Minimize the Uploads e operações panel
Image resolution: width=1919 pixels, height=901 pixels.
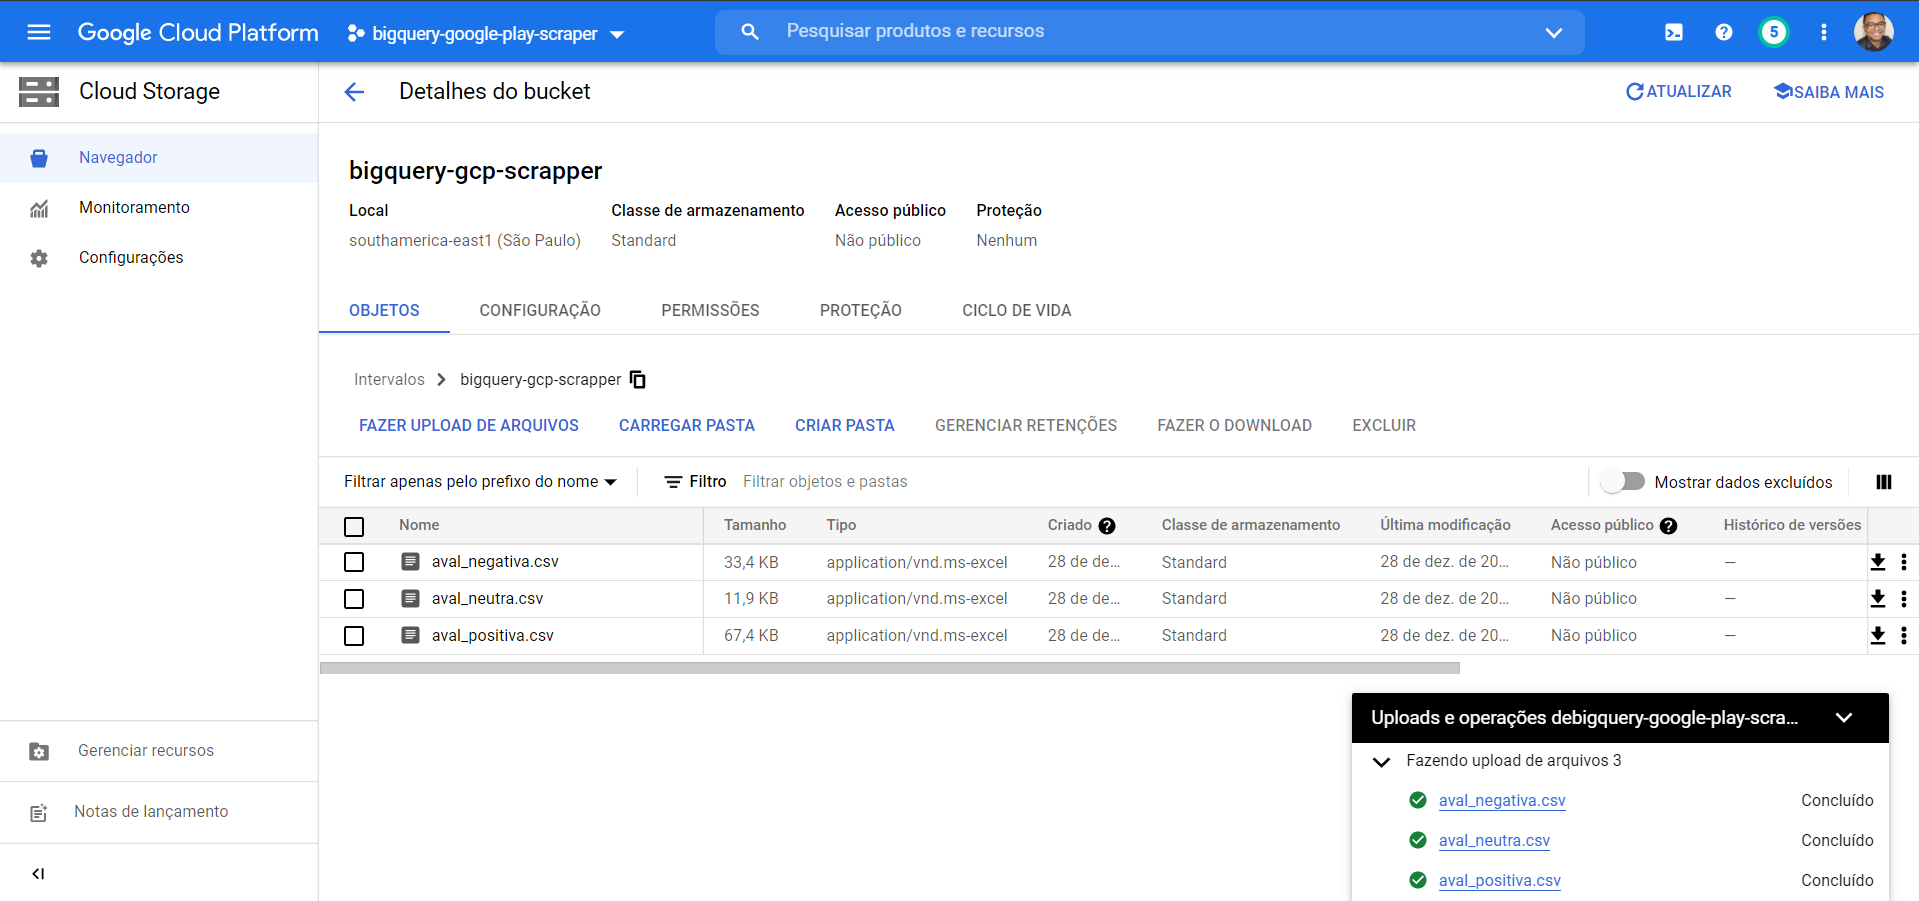tap(1845, 717)
